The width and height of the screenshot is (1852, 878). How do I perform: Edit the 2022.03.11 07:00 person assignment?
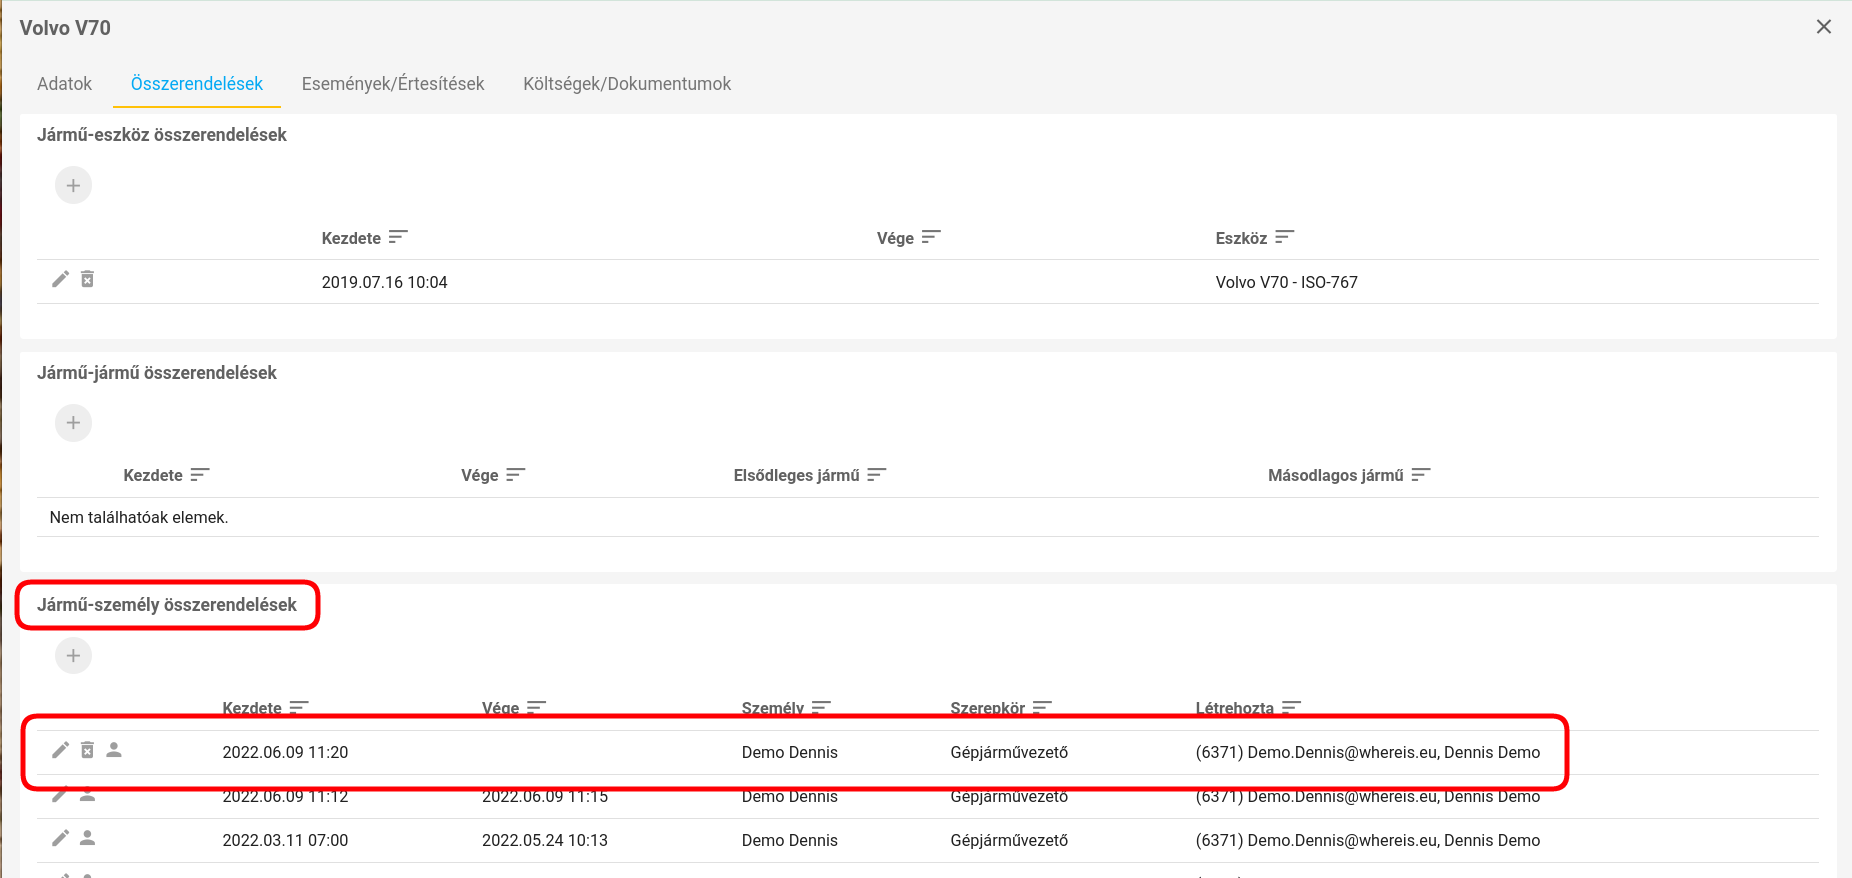click(60, 838)
